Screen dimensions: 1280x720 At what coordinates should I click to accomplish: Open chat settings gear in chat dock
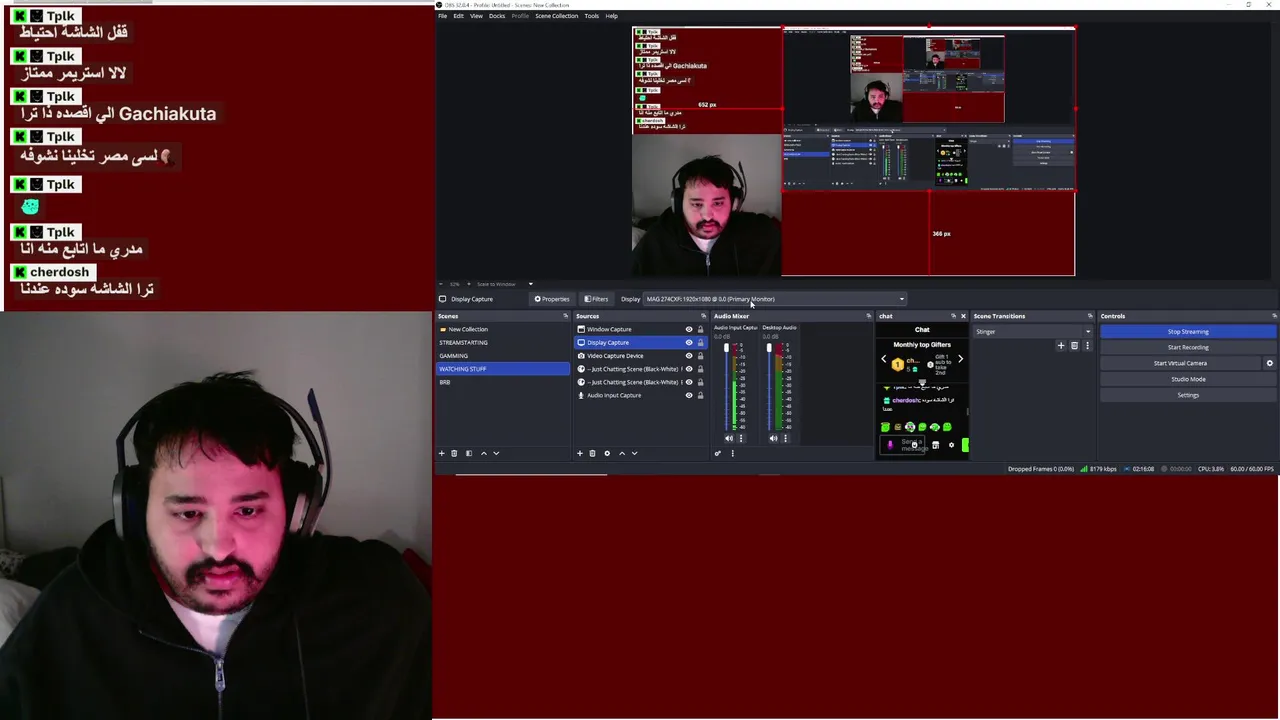951,445
